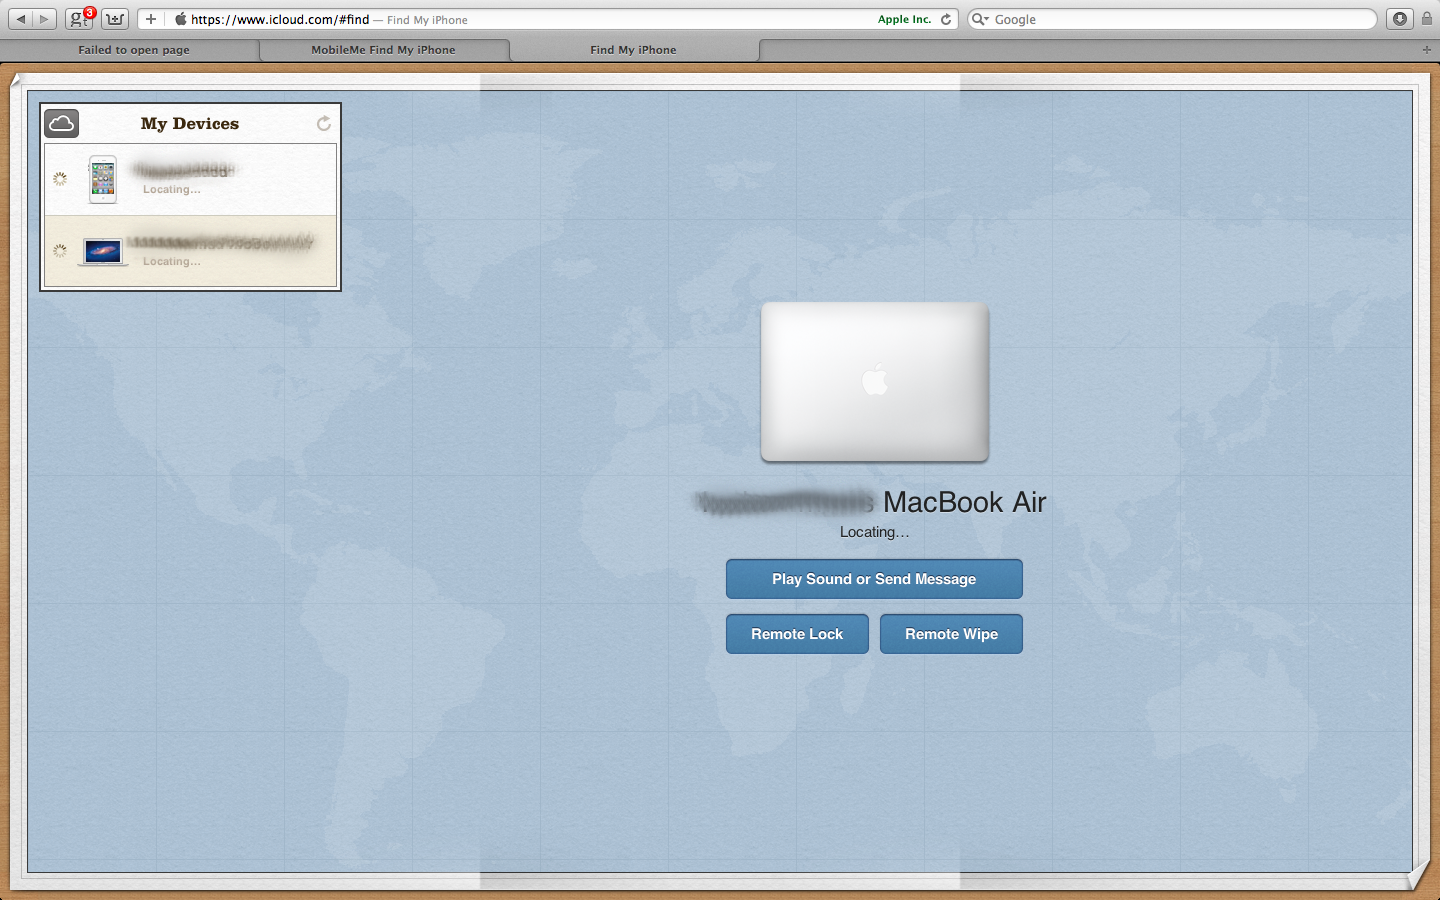Click the MacBook Air device name heading
Image resolution: width=1440 pixels, height=900 pixels.
coord(871,502)
